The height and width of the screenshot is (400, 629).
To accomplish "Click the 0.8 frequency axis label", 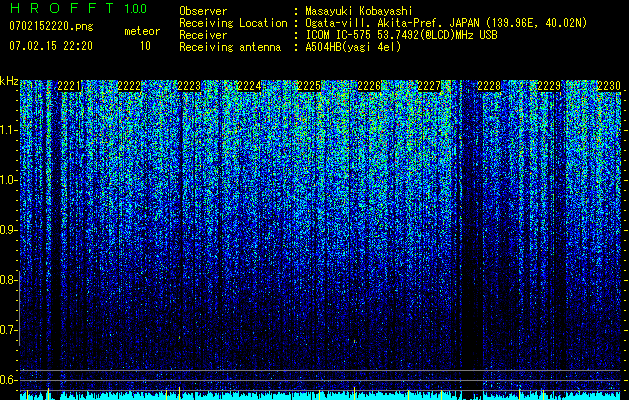I will point(8,280).
